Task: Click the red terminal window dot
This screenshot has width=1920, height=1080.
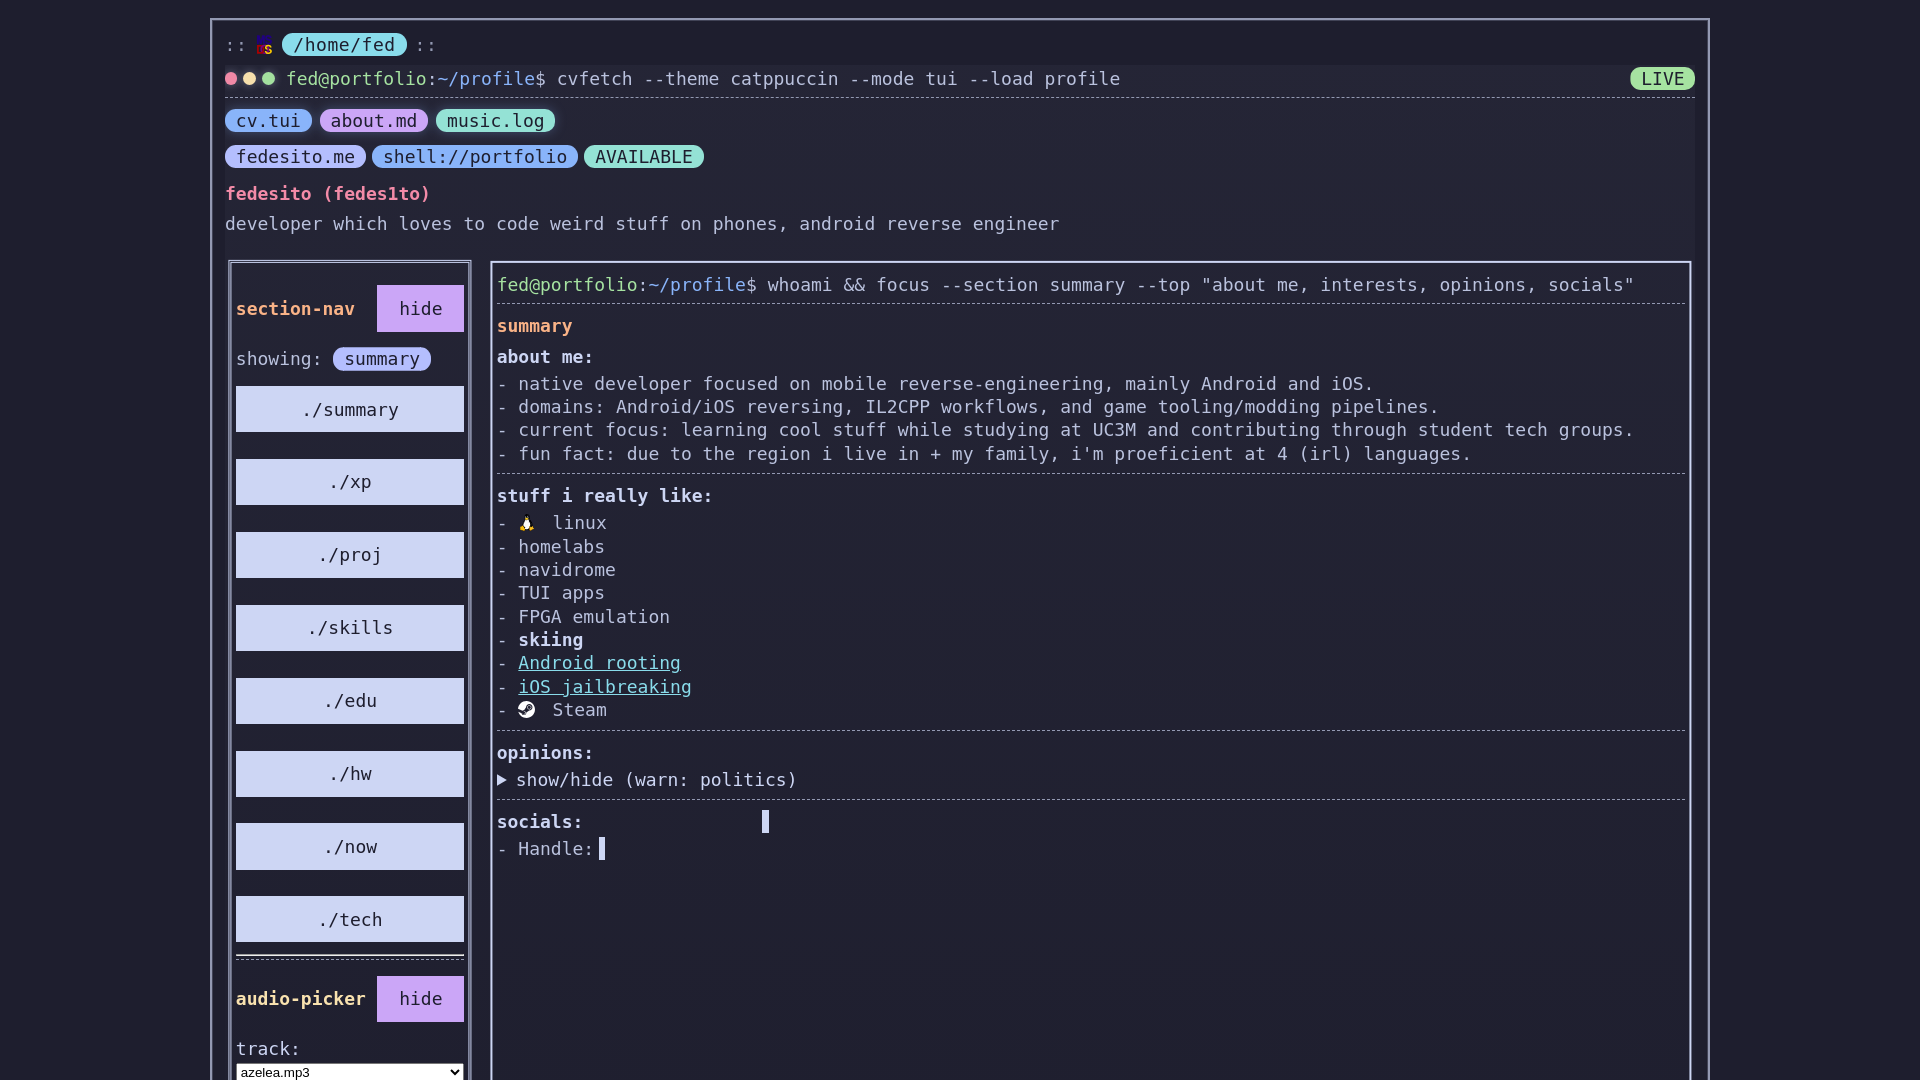Action: 231,79
